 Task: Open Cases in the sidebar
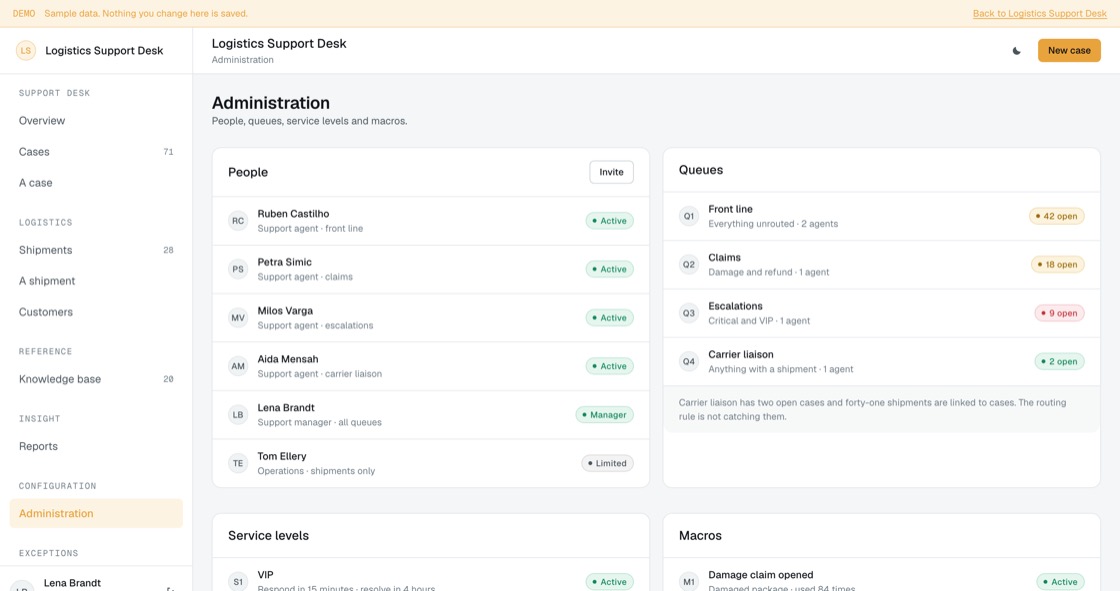(96, 152)
